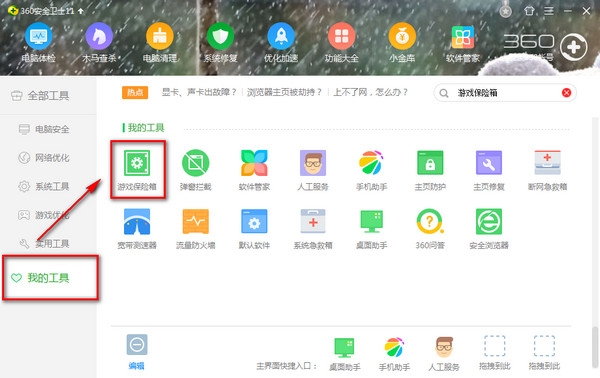Select 功能大全 in the top toolbar
The width and height of the screenshot is (600, 378).
pyautogui.click(x=342, y=42)
